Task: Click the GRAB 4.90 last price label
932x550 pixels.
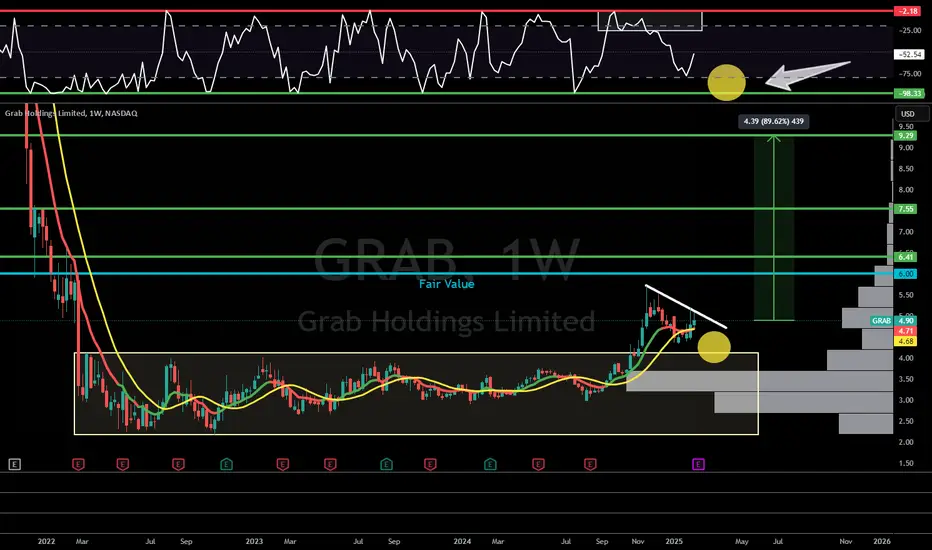Action: tap(893, 320)
